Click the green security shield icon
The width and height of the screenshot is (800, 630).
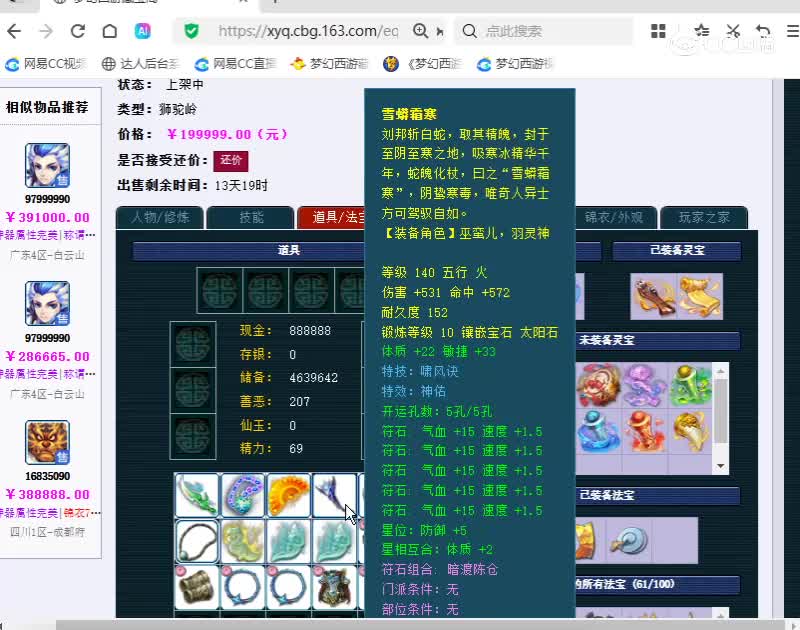[192, 31]
